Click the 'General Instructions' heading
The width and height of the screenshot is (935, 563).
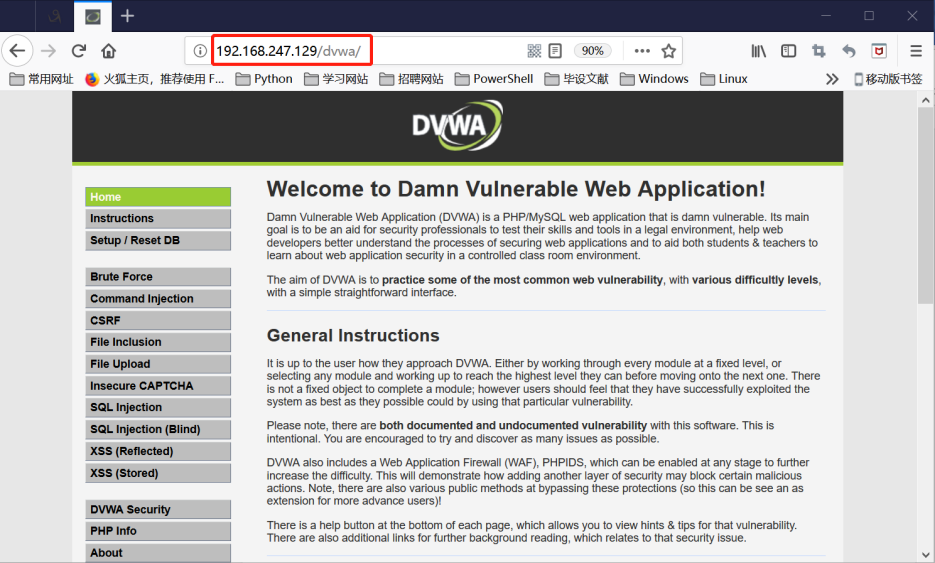point(353,336)
